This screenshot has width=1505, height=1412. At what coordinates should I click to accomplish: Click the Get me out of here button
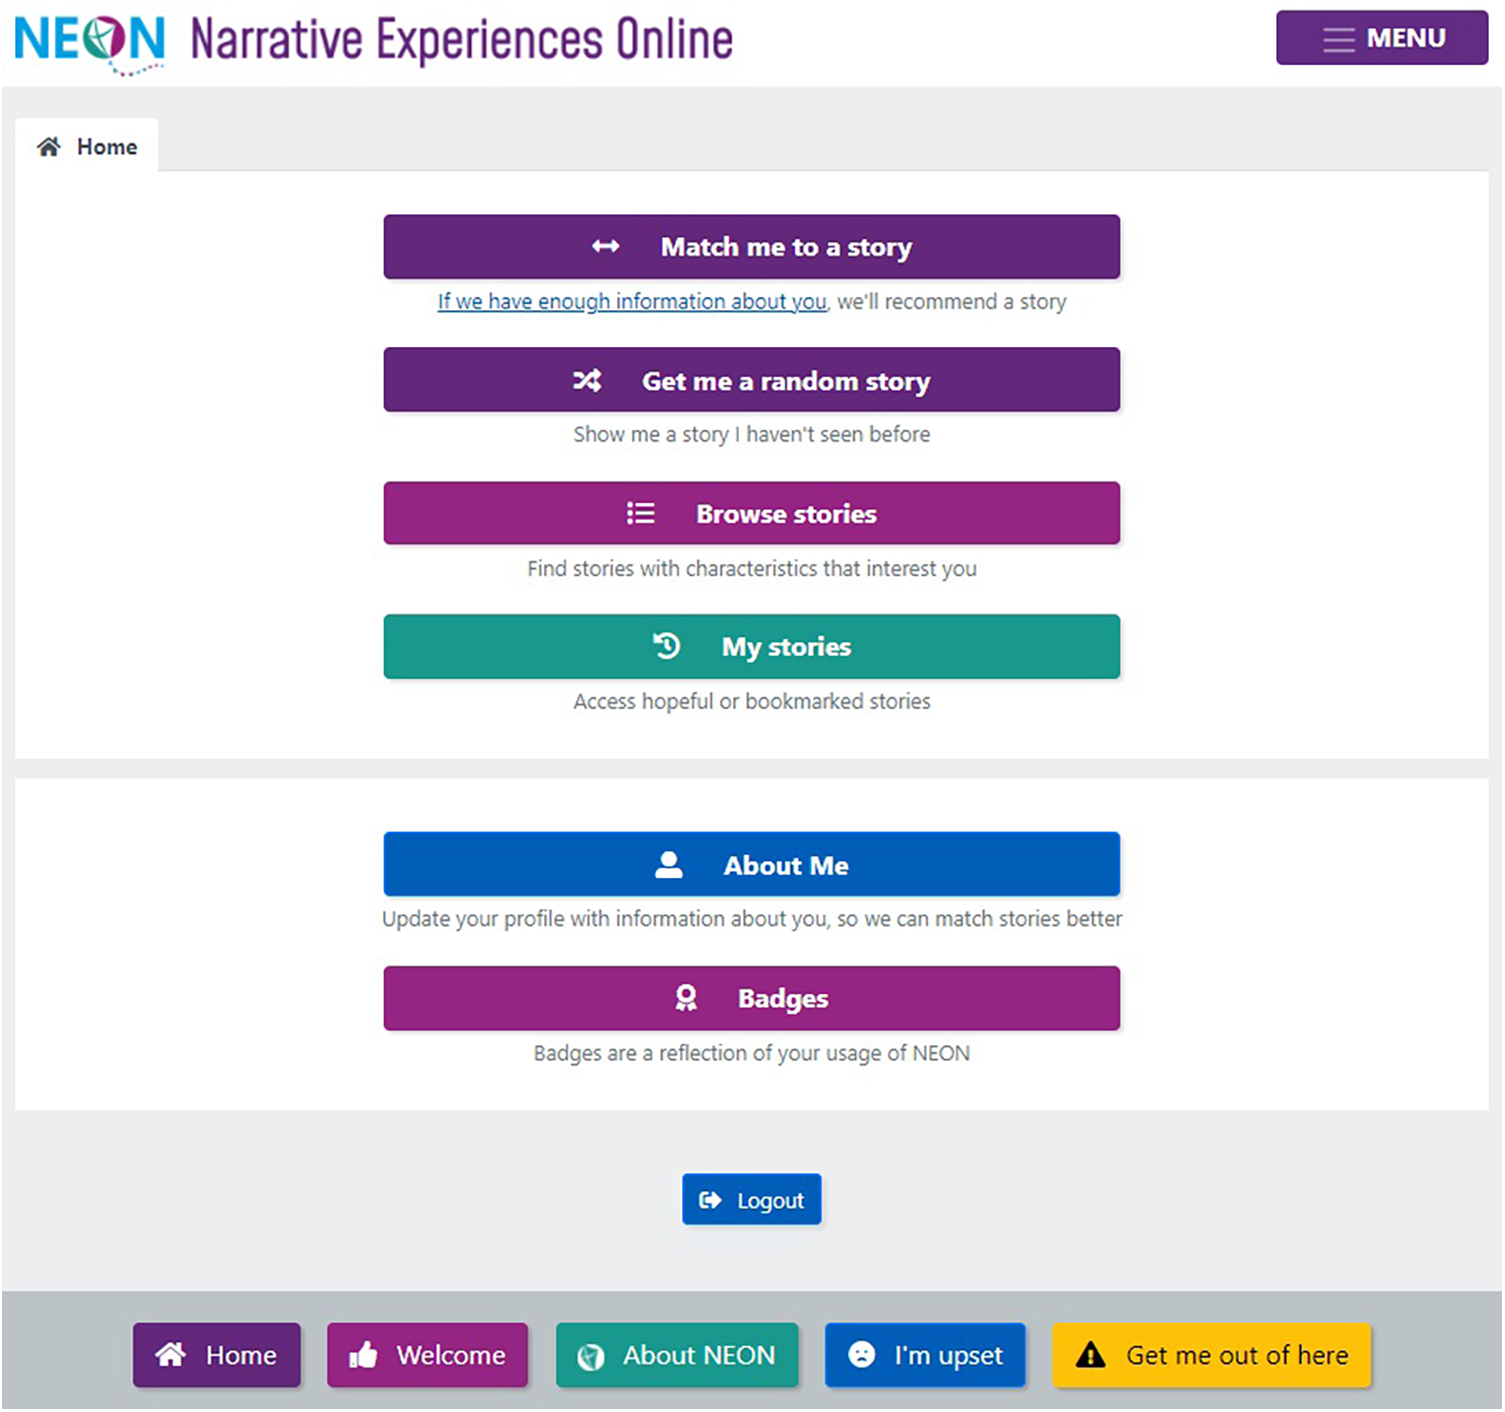(x=1211, y=1356)
